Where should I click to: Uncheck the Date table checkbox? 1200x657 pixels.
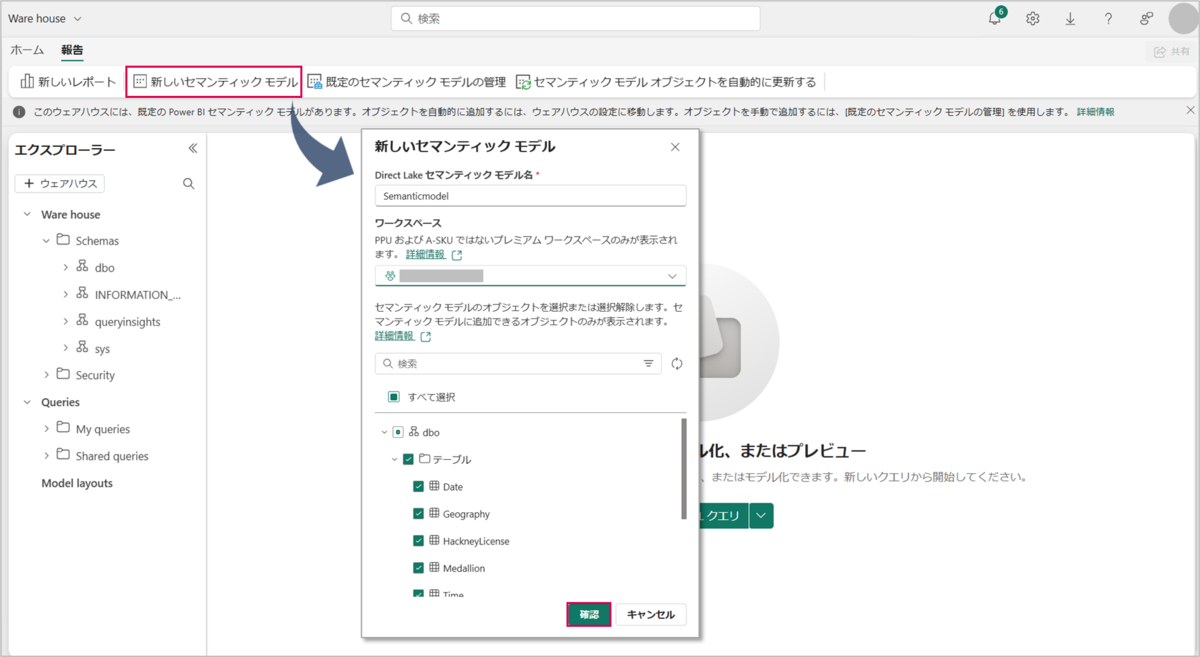[x=418, y=486]
